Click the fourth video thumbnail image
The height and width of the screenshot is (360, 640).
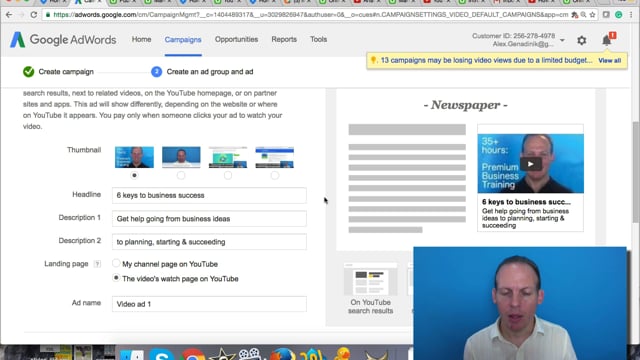(x=275, y=157)
